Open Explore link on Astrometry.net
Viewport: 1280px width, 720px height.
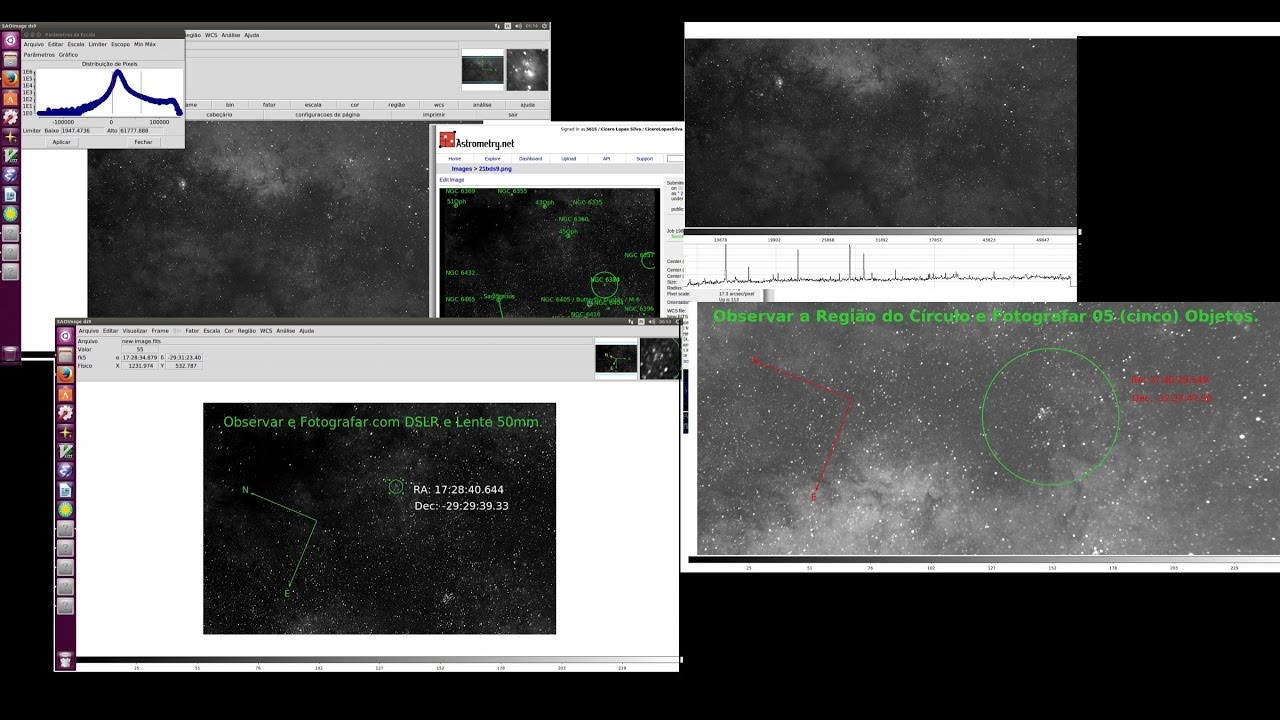tap(493, 158)
